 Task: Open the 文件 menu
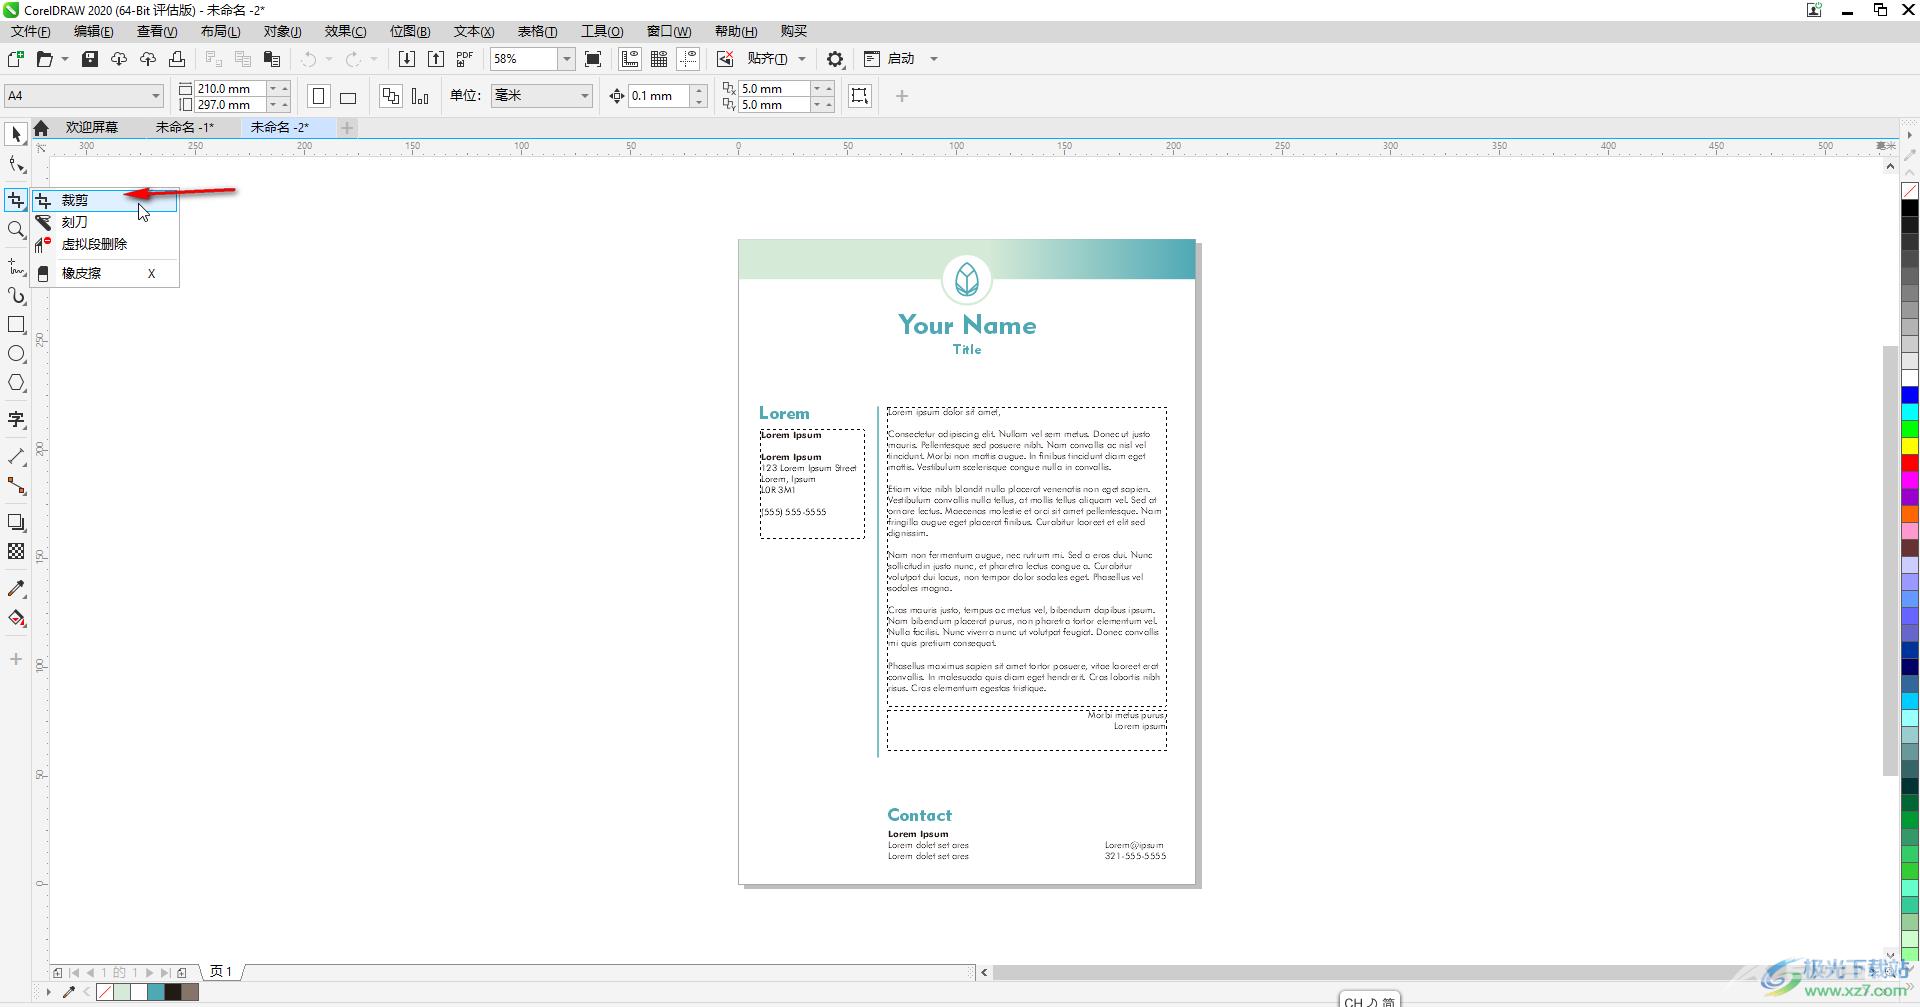30,31
